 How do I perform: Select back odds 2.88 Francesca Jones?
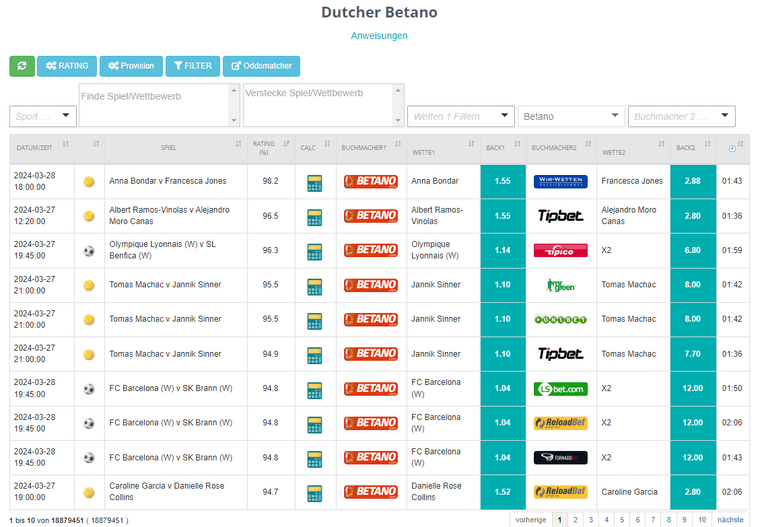pyautogui.click(x=693, y=181)
